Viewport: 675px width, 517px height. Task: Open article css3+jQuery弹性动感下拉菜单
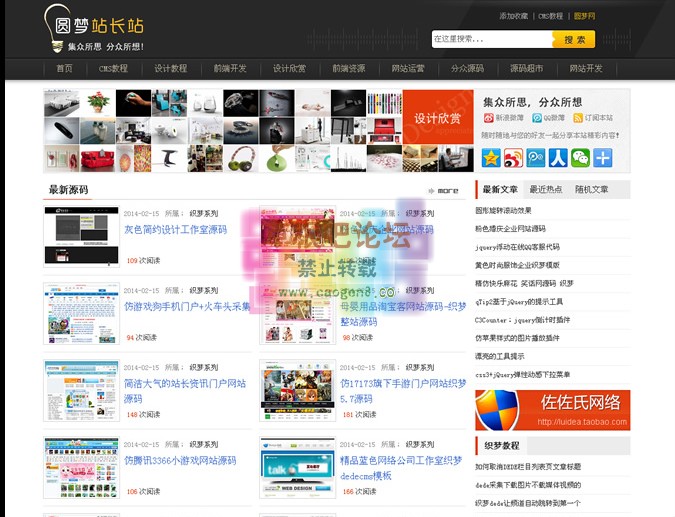coord(523,375)
